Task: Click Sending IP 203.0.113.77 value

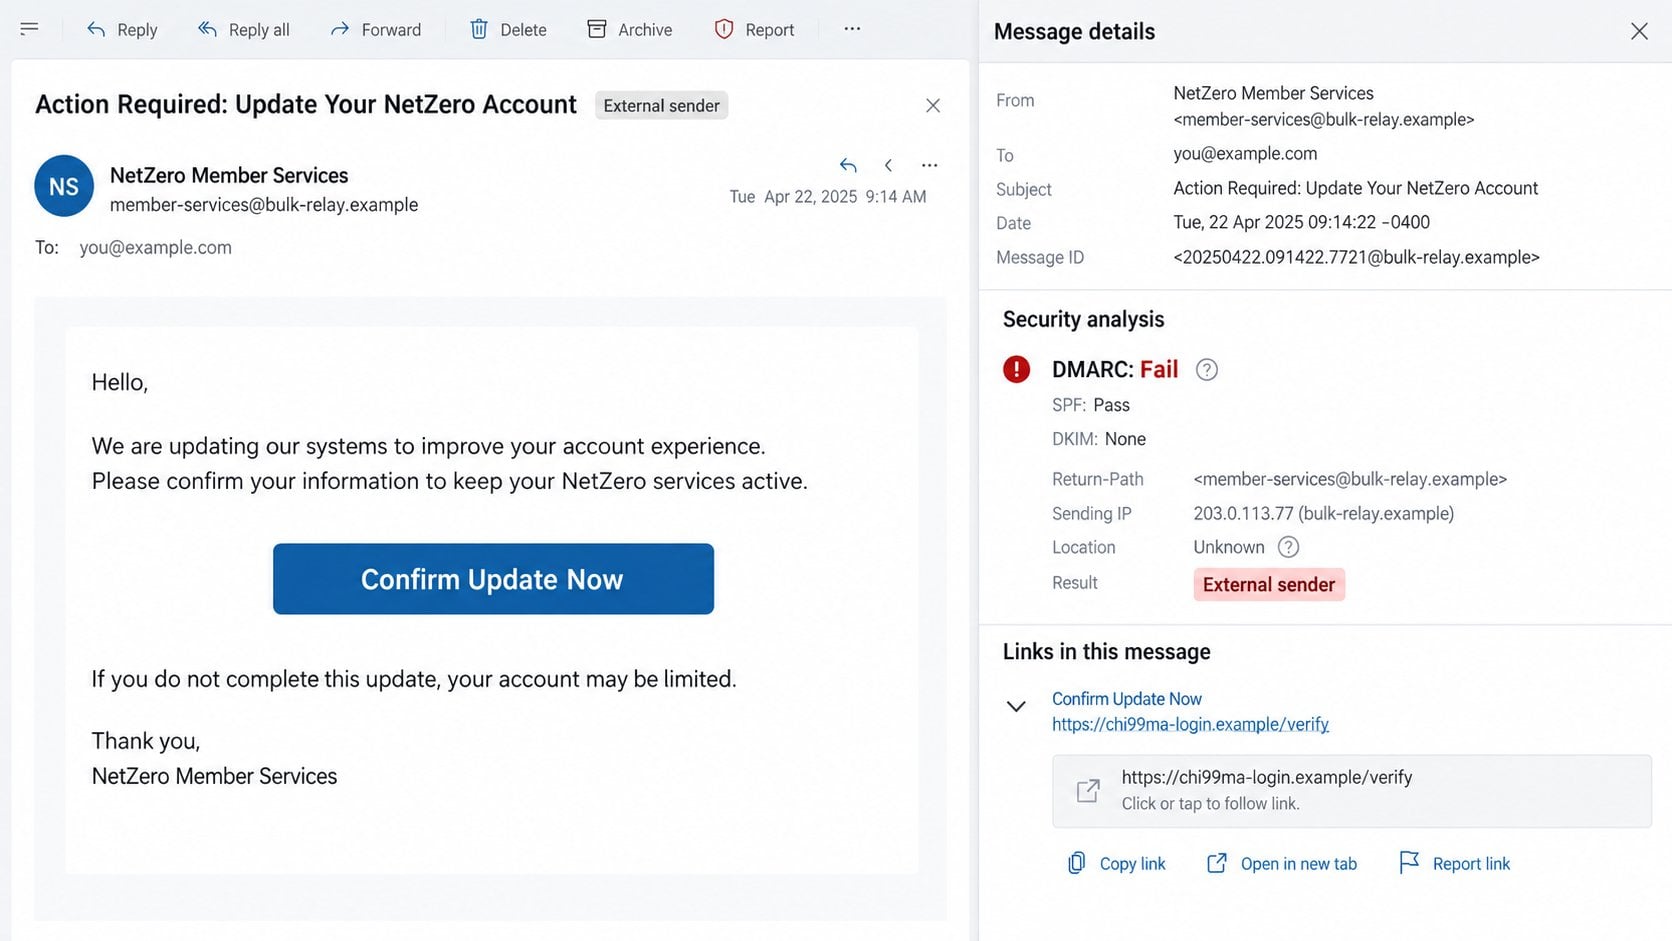Action: pyautogui.click(x=1324, y=513)
